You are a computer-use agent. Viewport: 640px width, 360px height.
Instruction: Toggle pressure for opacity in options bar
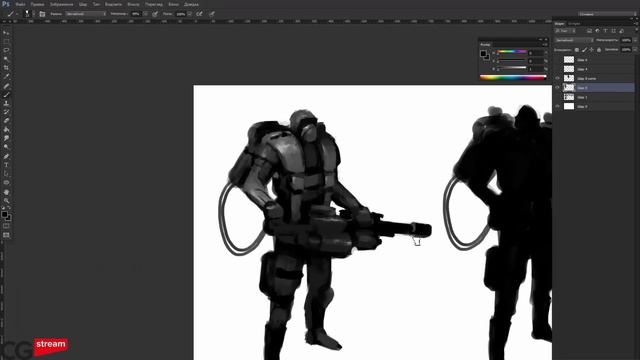coord(155,14)
